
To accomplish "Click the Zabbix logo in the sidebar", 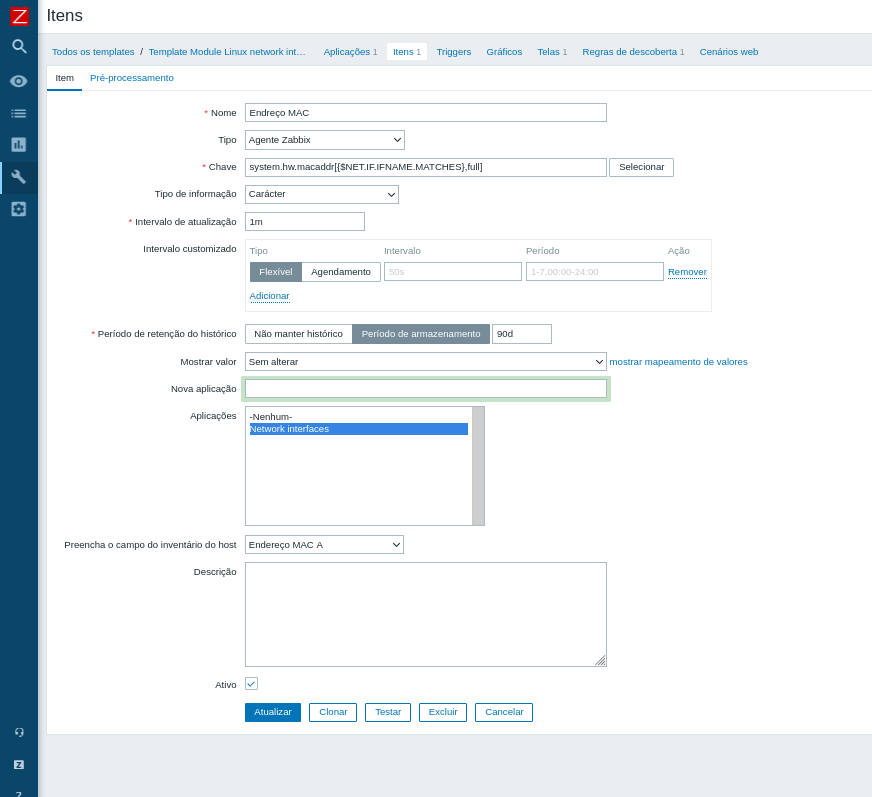I will tap(18, 16).
